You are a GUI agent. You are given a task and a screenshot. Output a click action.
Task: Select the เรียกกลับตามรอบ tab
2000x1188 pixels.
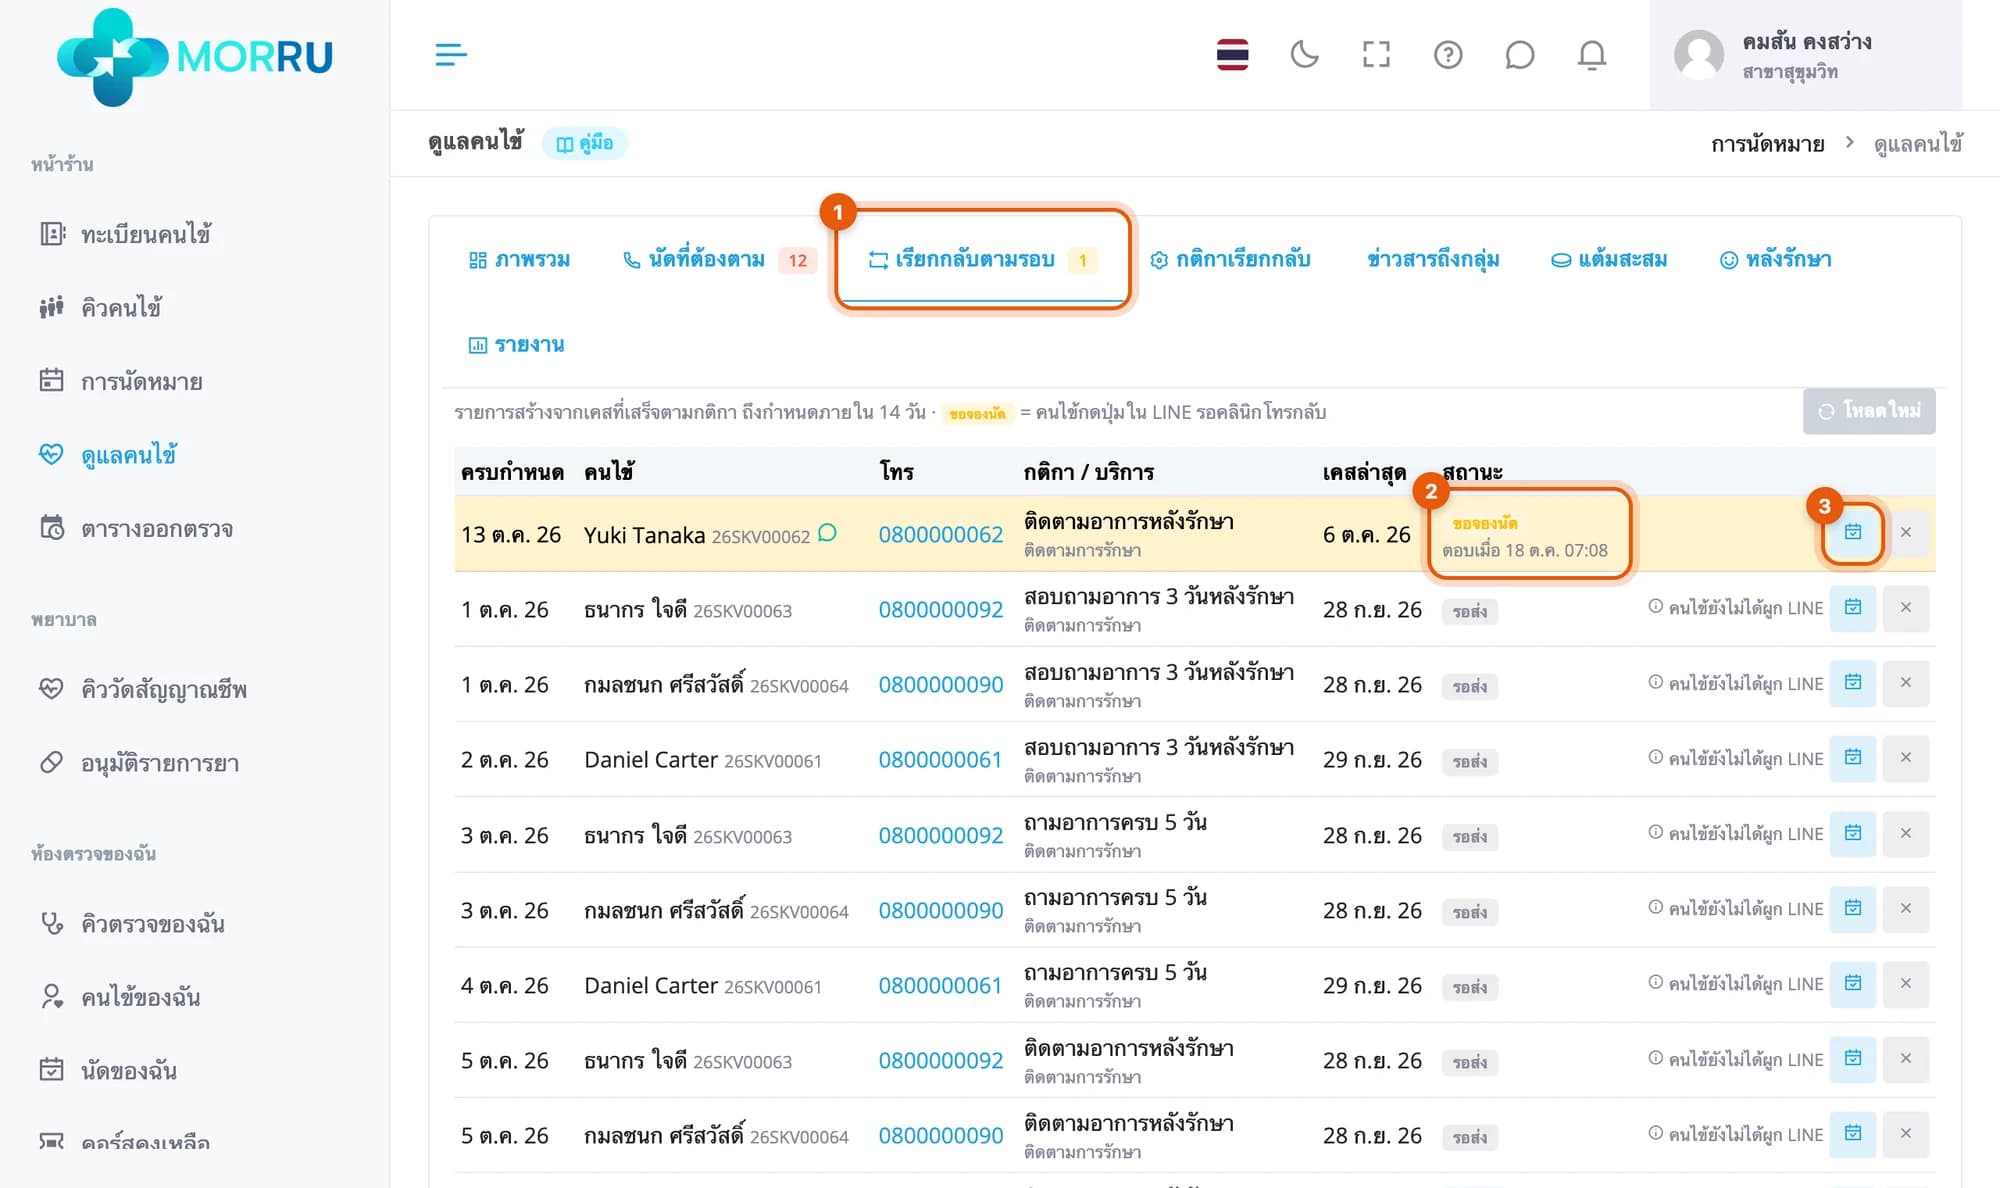[x=982, y=259]
